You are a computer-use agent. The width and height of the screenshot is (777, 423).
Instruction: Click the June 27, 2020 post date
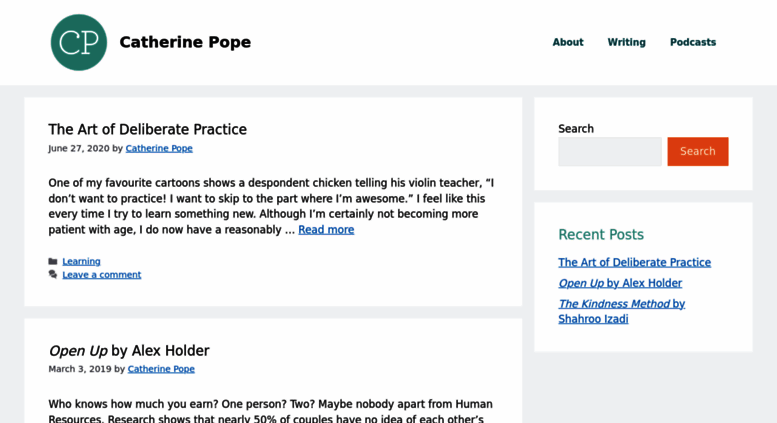79,148
